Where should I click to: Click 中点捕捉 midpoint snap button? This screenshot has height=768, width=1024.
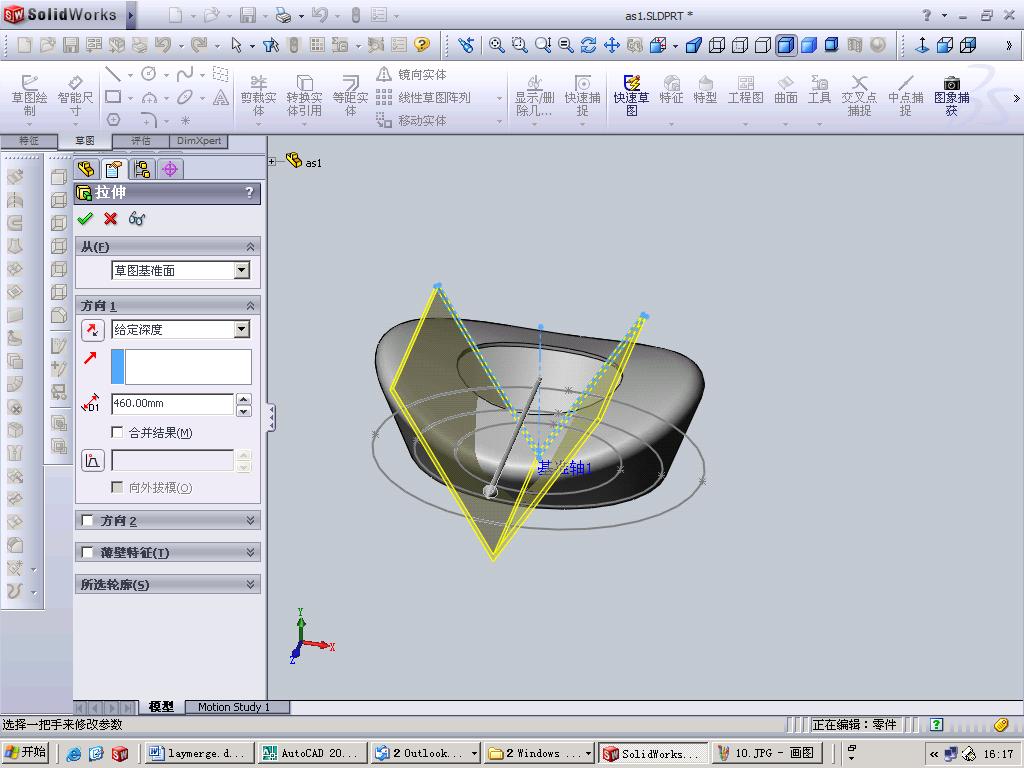[x=905, y=95]
